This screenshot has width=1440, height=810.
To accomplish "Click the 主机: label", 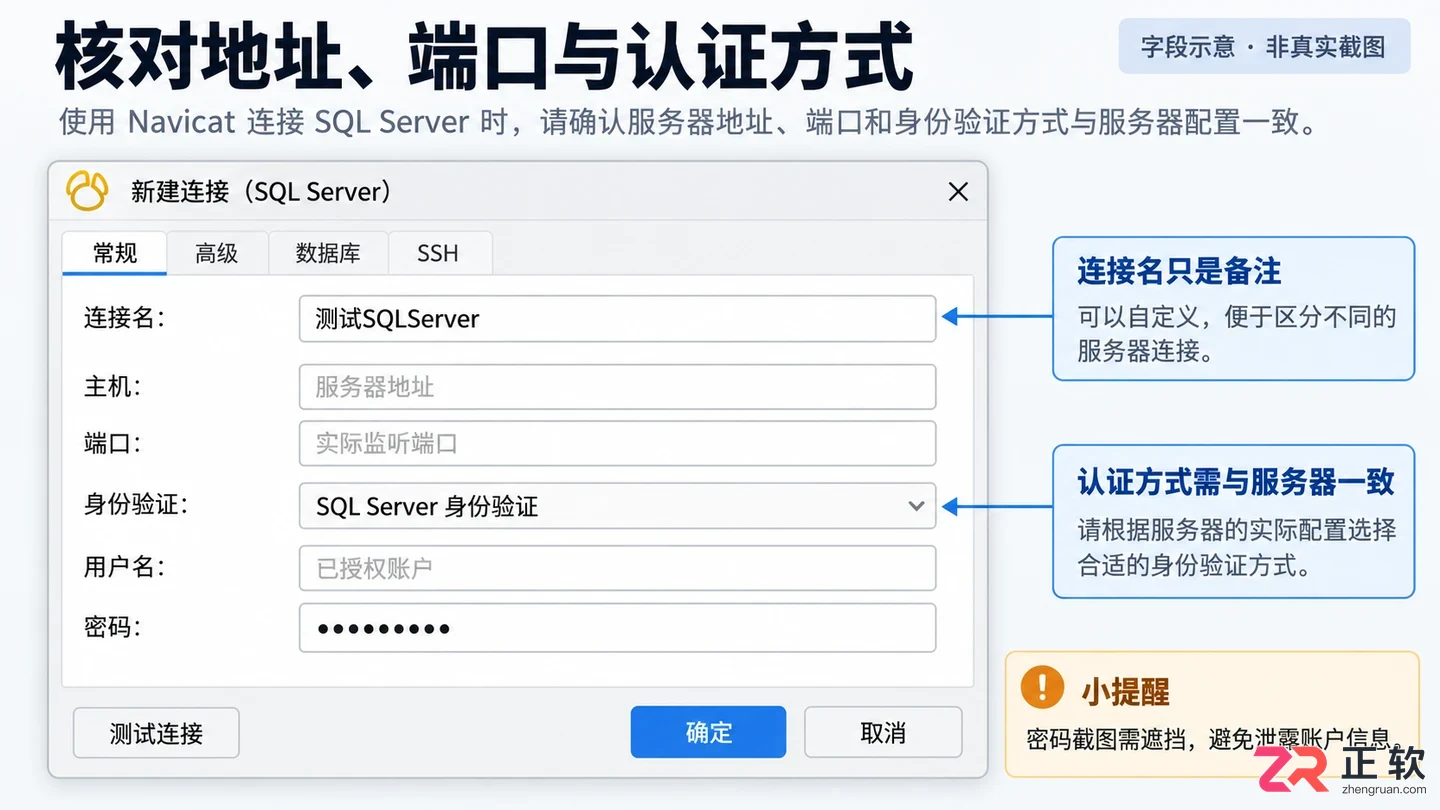I will tap(112, 386).
